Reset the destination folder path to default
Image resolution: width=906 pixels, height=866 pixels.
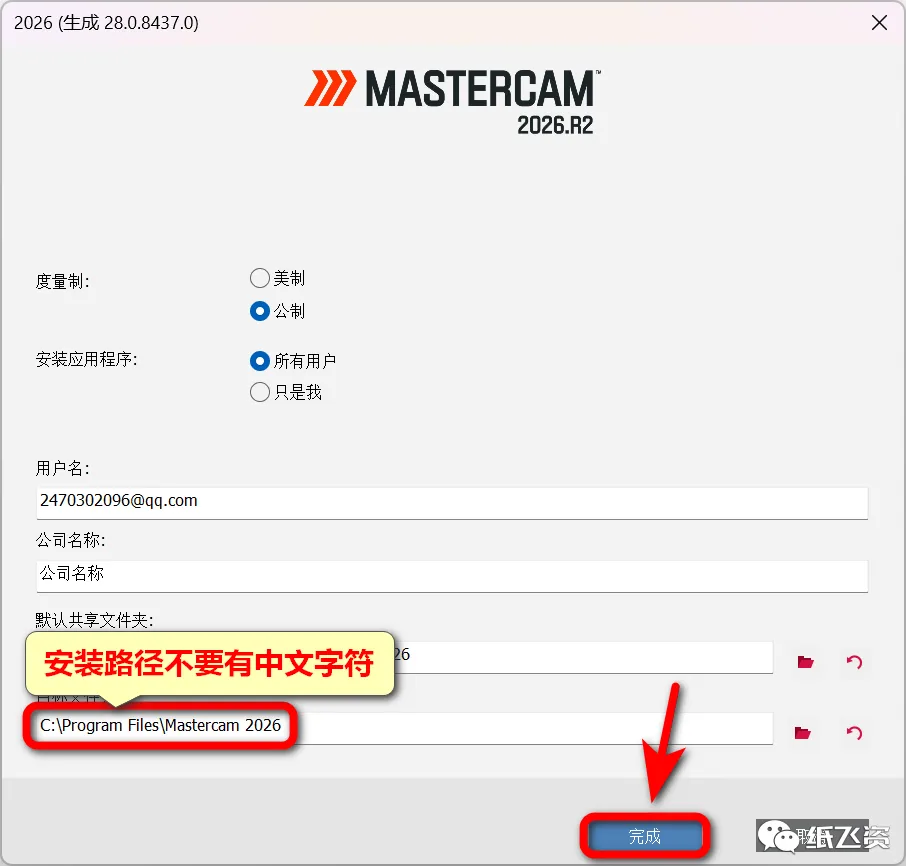click(854, 733)
